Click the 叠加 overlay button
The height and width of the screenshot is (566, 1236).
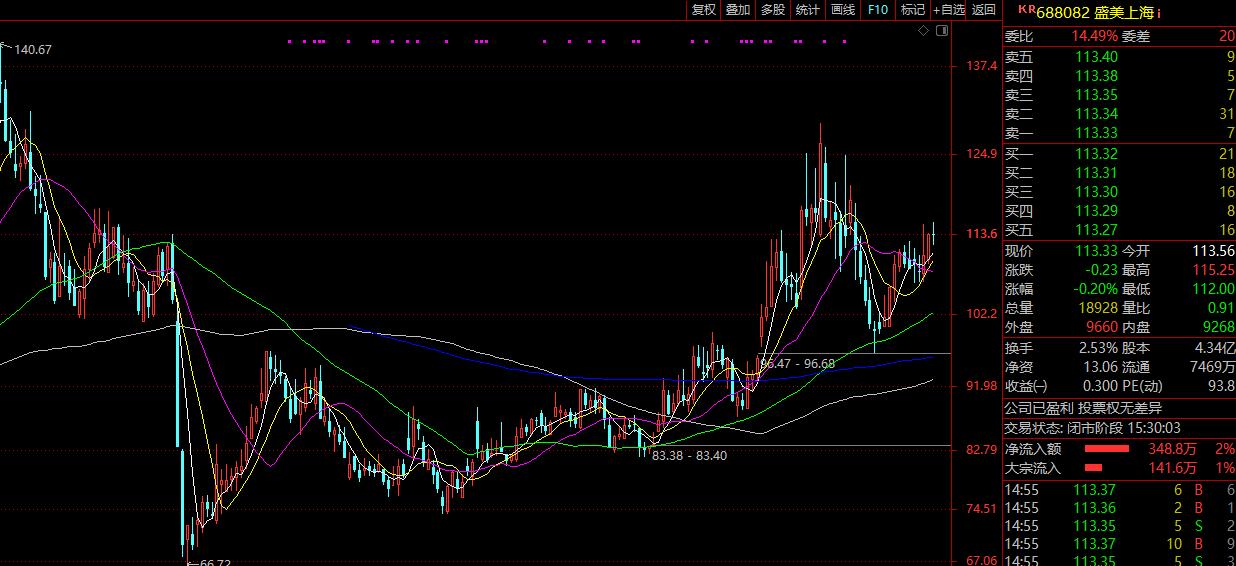[x=738, y=10]
